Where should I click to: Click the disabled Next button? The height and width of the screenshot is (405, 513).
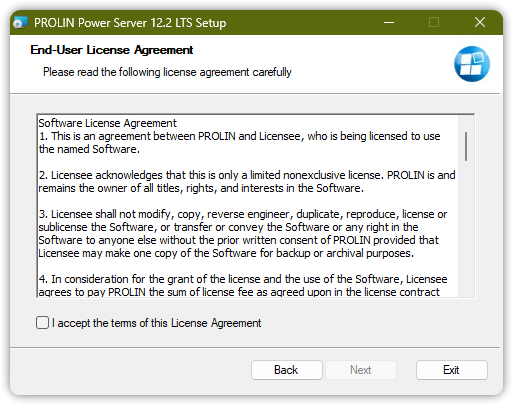point(361,370)
